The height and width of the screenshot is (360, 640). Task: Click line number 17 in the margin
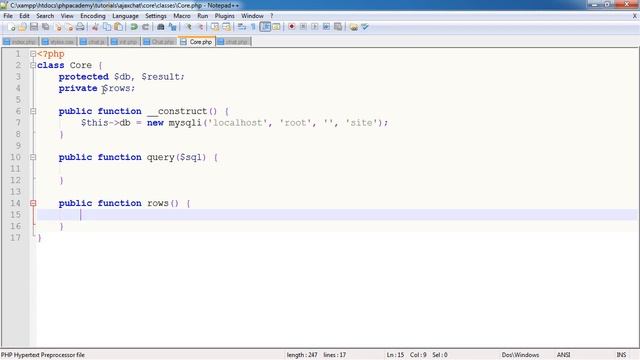(16, 238)
